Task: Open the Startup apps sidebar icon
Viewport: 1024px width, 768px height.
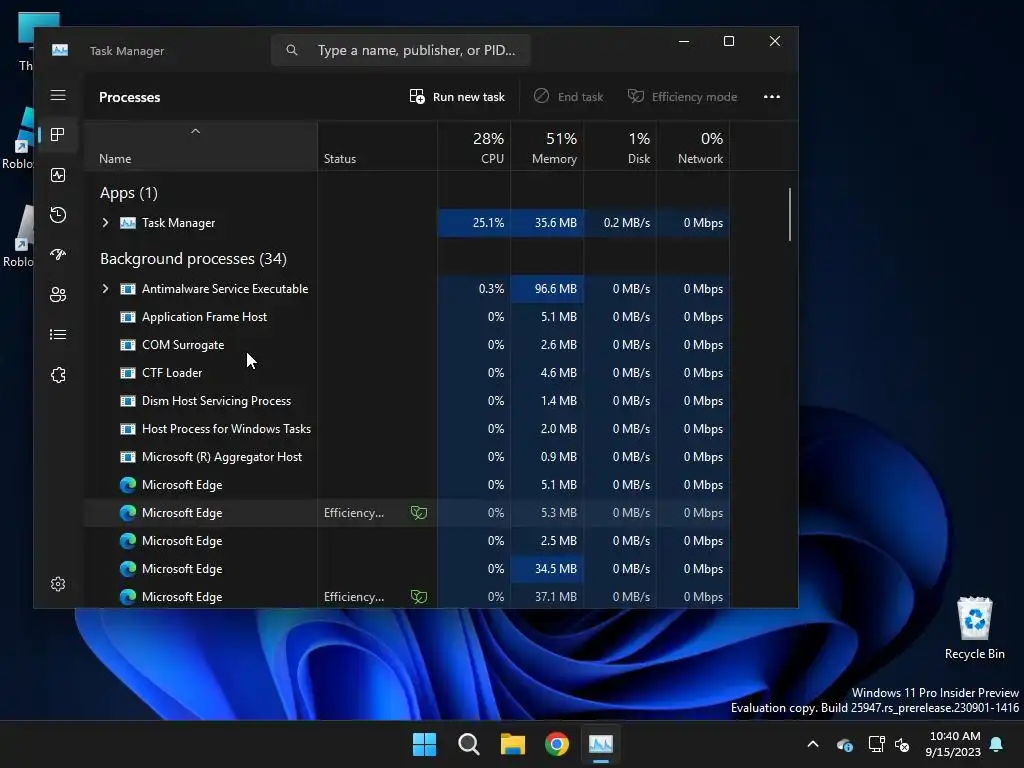Action: (x=58, y=255)
